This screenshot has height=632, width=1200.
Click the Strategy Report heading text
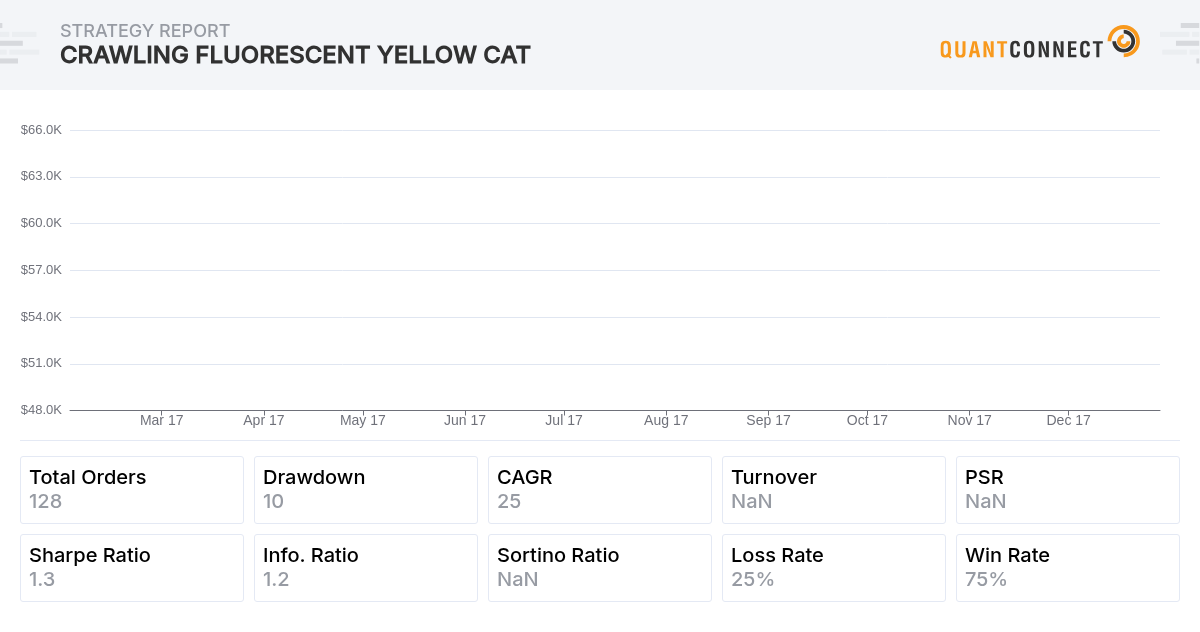pos(145,31)
